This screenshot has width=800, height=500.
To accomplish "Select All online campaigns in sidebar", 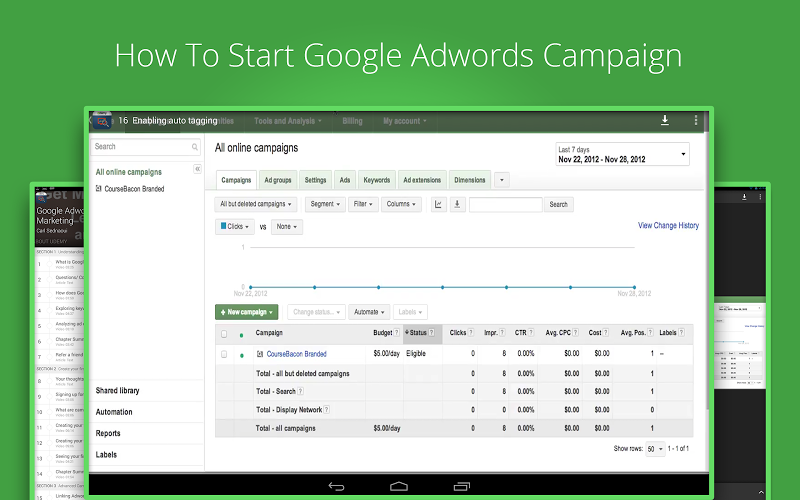I will pyautogui.click(x=129, y=172).
